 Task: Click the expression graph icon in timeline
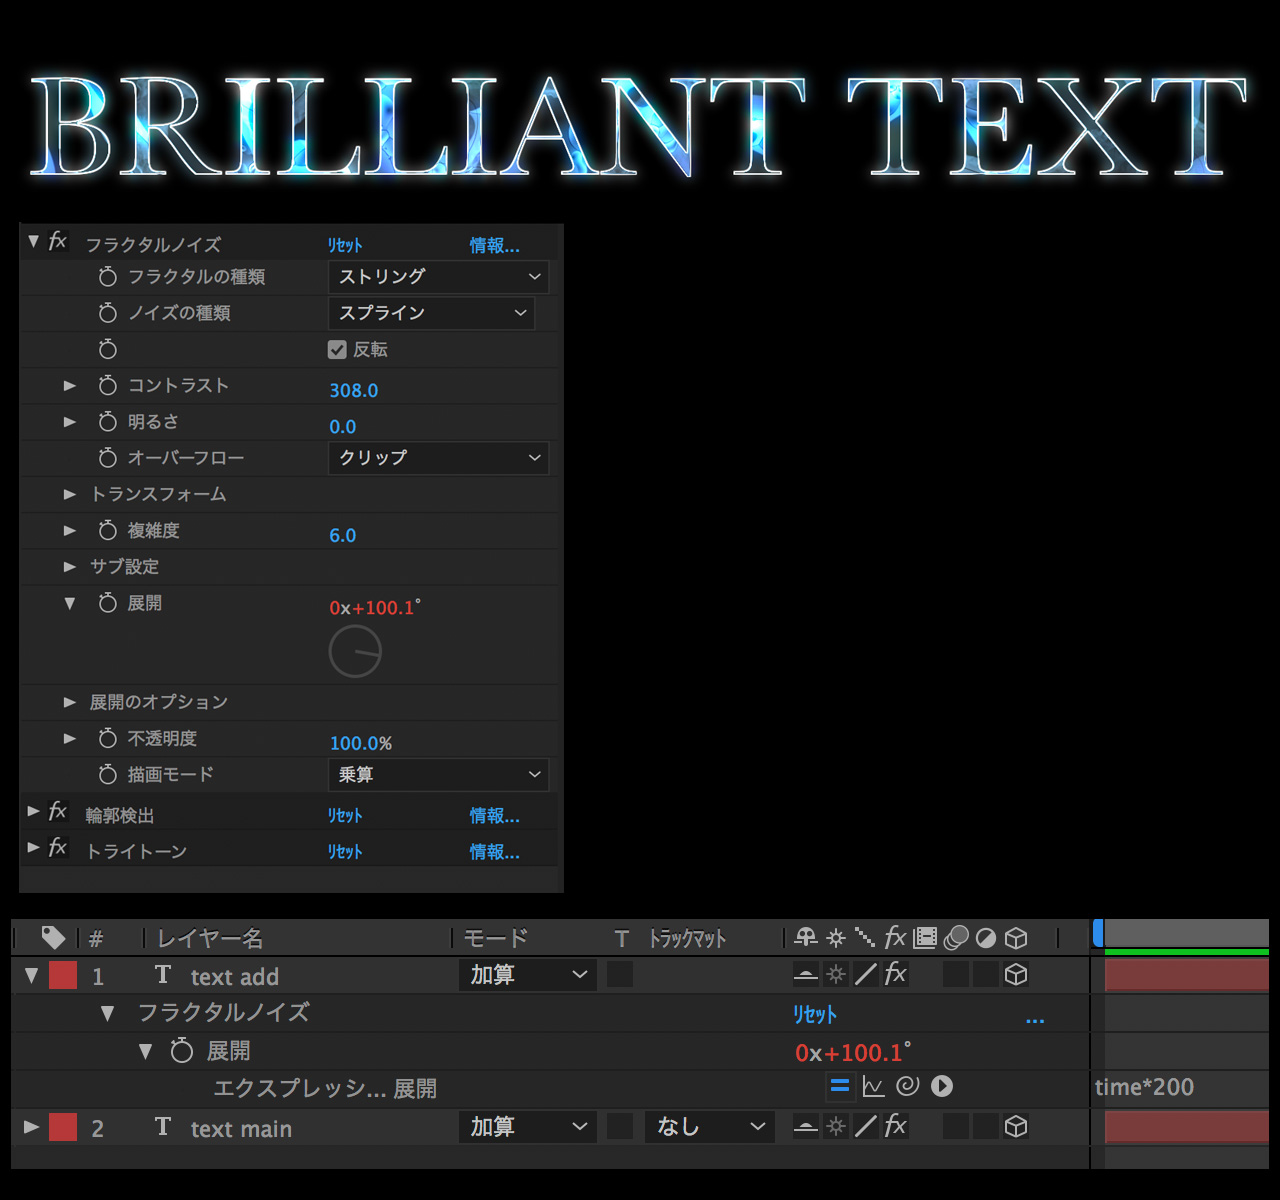[x=873, y=1087]
